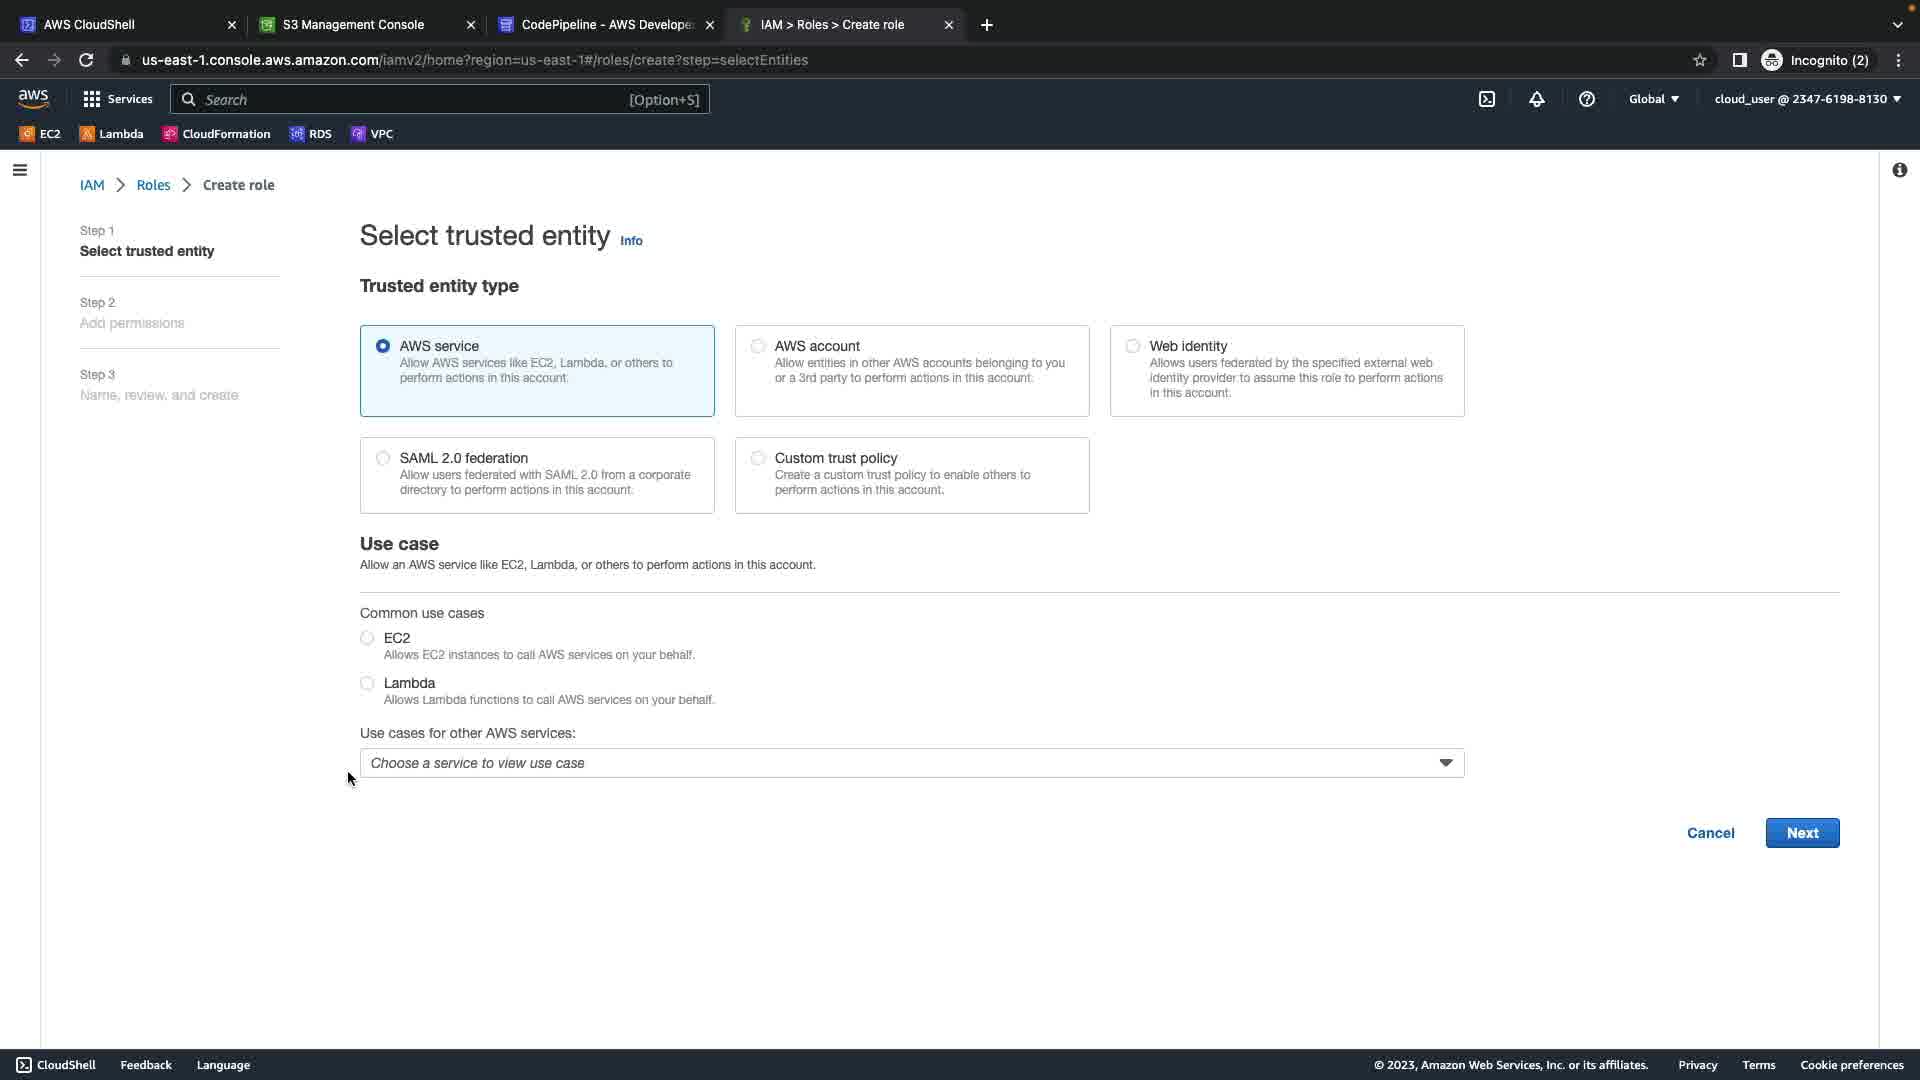Bookmark this page with the star icon
Viewport: 1920px width, 1080px height.
1699,60
